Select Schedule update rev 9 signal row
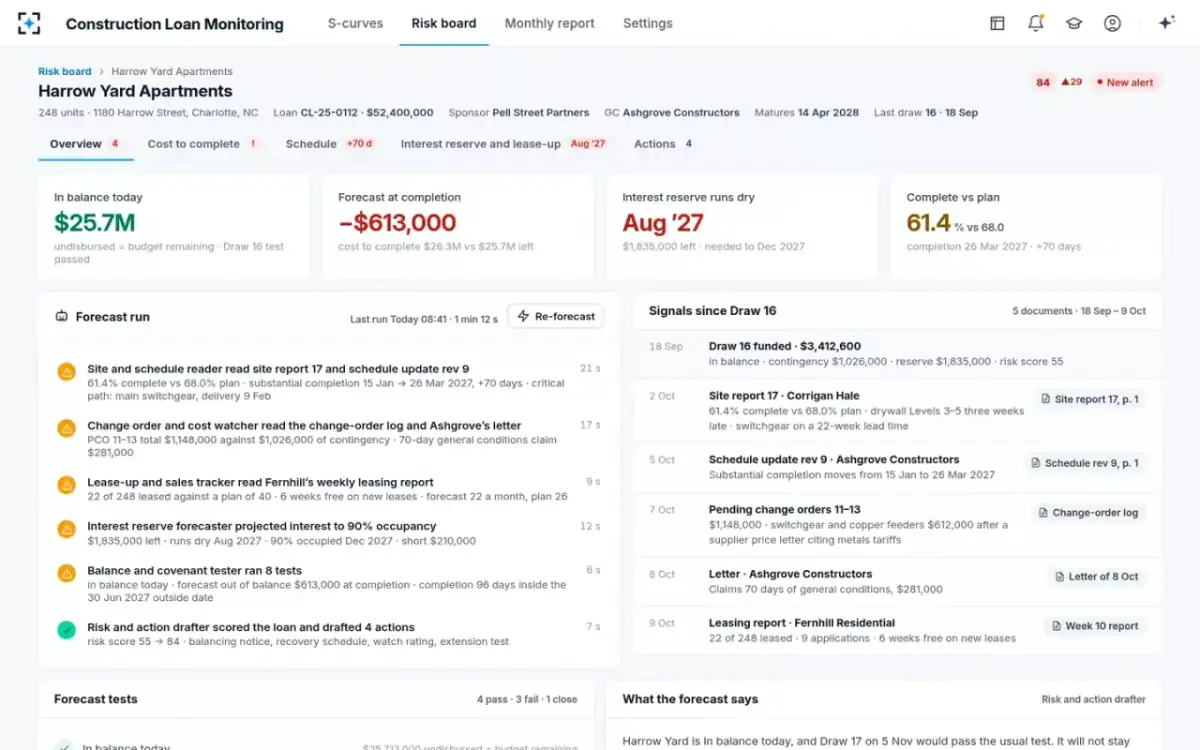1200x750 pixels. (898, 467)
